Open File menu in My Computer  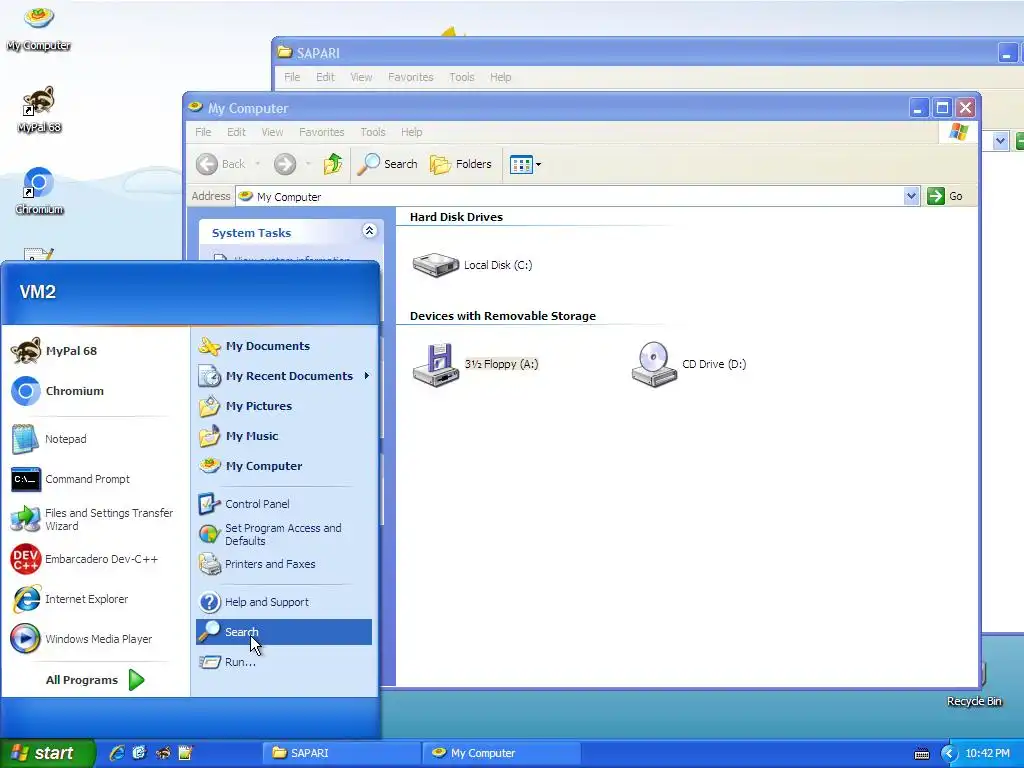203,132
